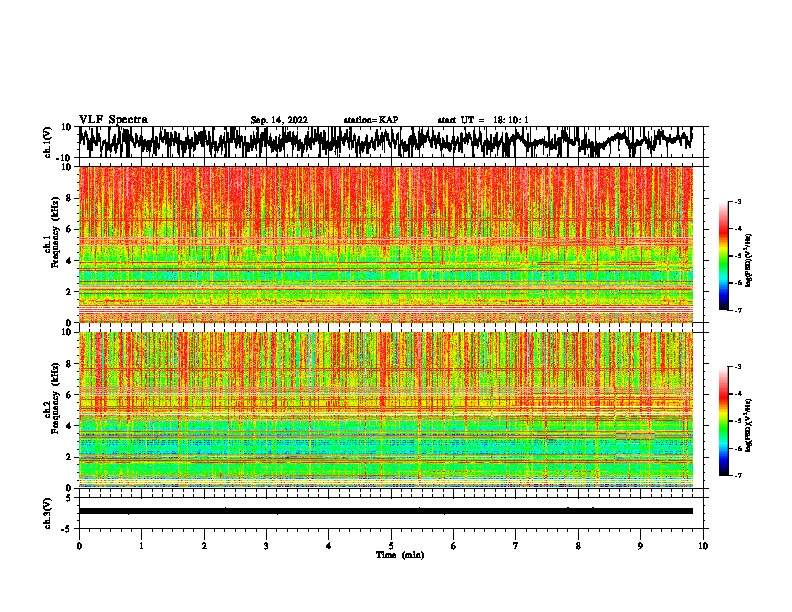Click the "2" kHz tick on ch.2 spectrogram

click(69, 457)
